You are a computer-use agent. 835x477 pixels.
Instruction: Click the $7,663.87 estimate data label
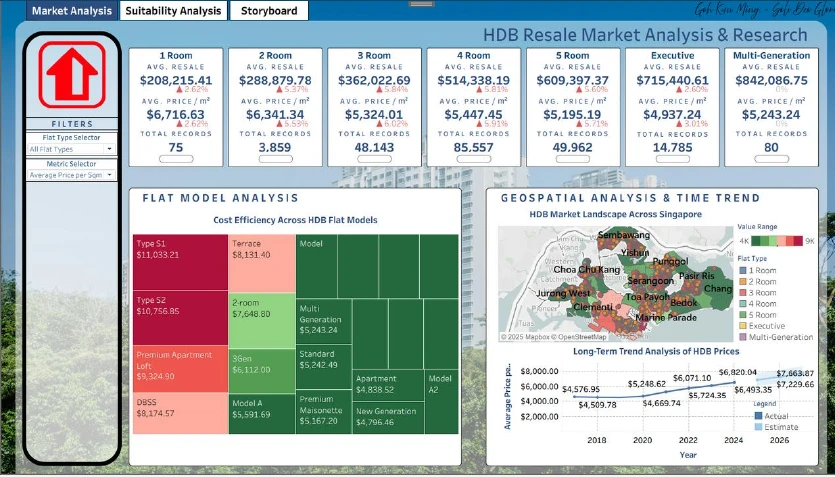pos(795,373)
